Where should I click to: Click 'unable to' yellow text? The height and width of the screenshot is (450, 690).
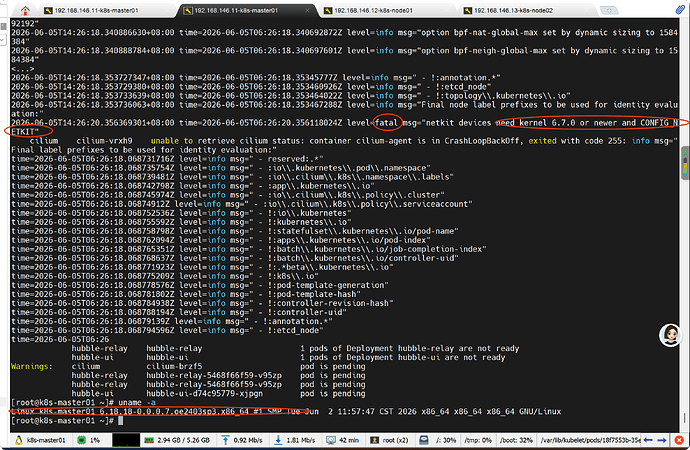(x=172, y=141)
